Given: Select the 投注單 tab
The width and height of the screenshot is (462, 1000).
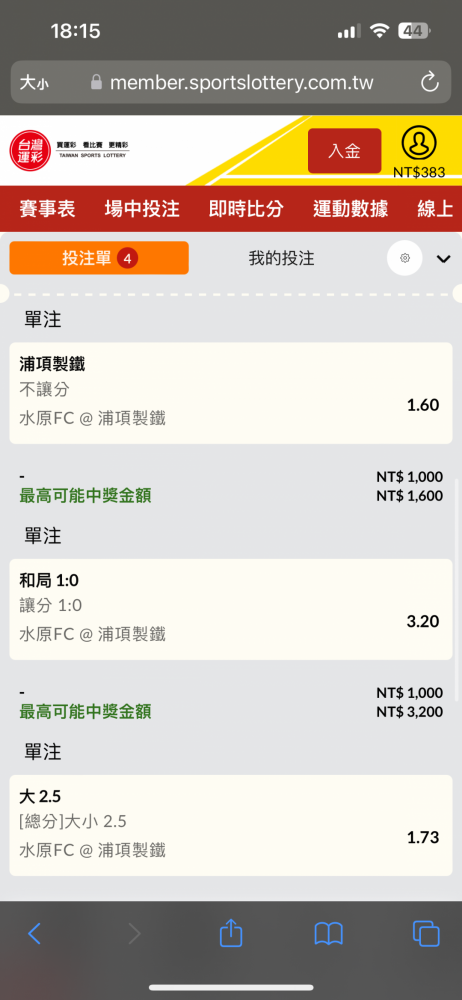Looking at the screenshot, I should click(x=99, y=258).
